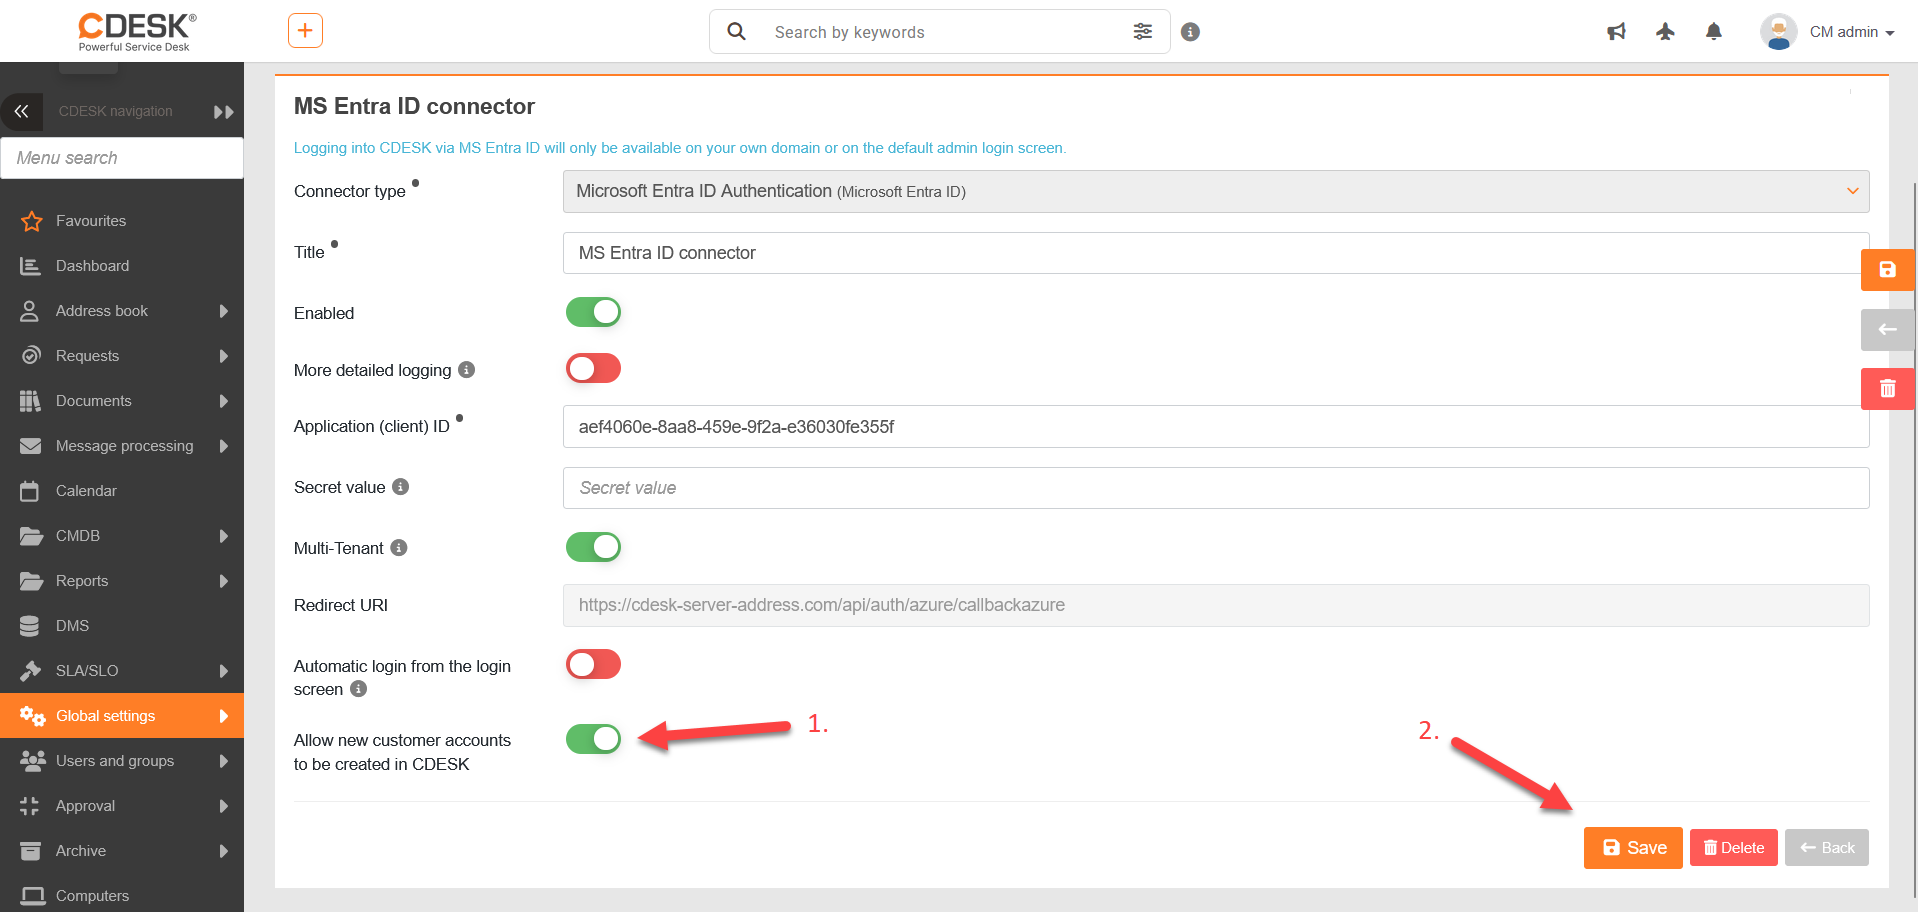This screenshot has width=1918, height=912.
Task: Expand the Address book submenu arrow
Action: point(224,311)
